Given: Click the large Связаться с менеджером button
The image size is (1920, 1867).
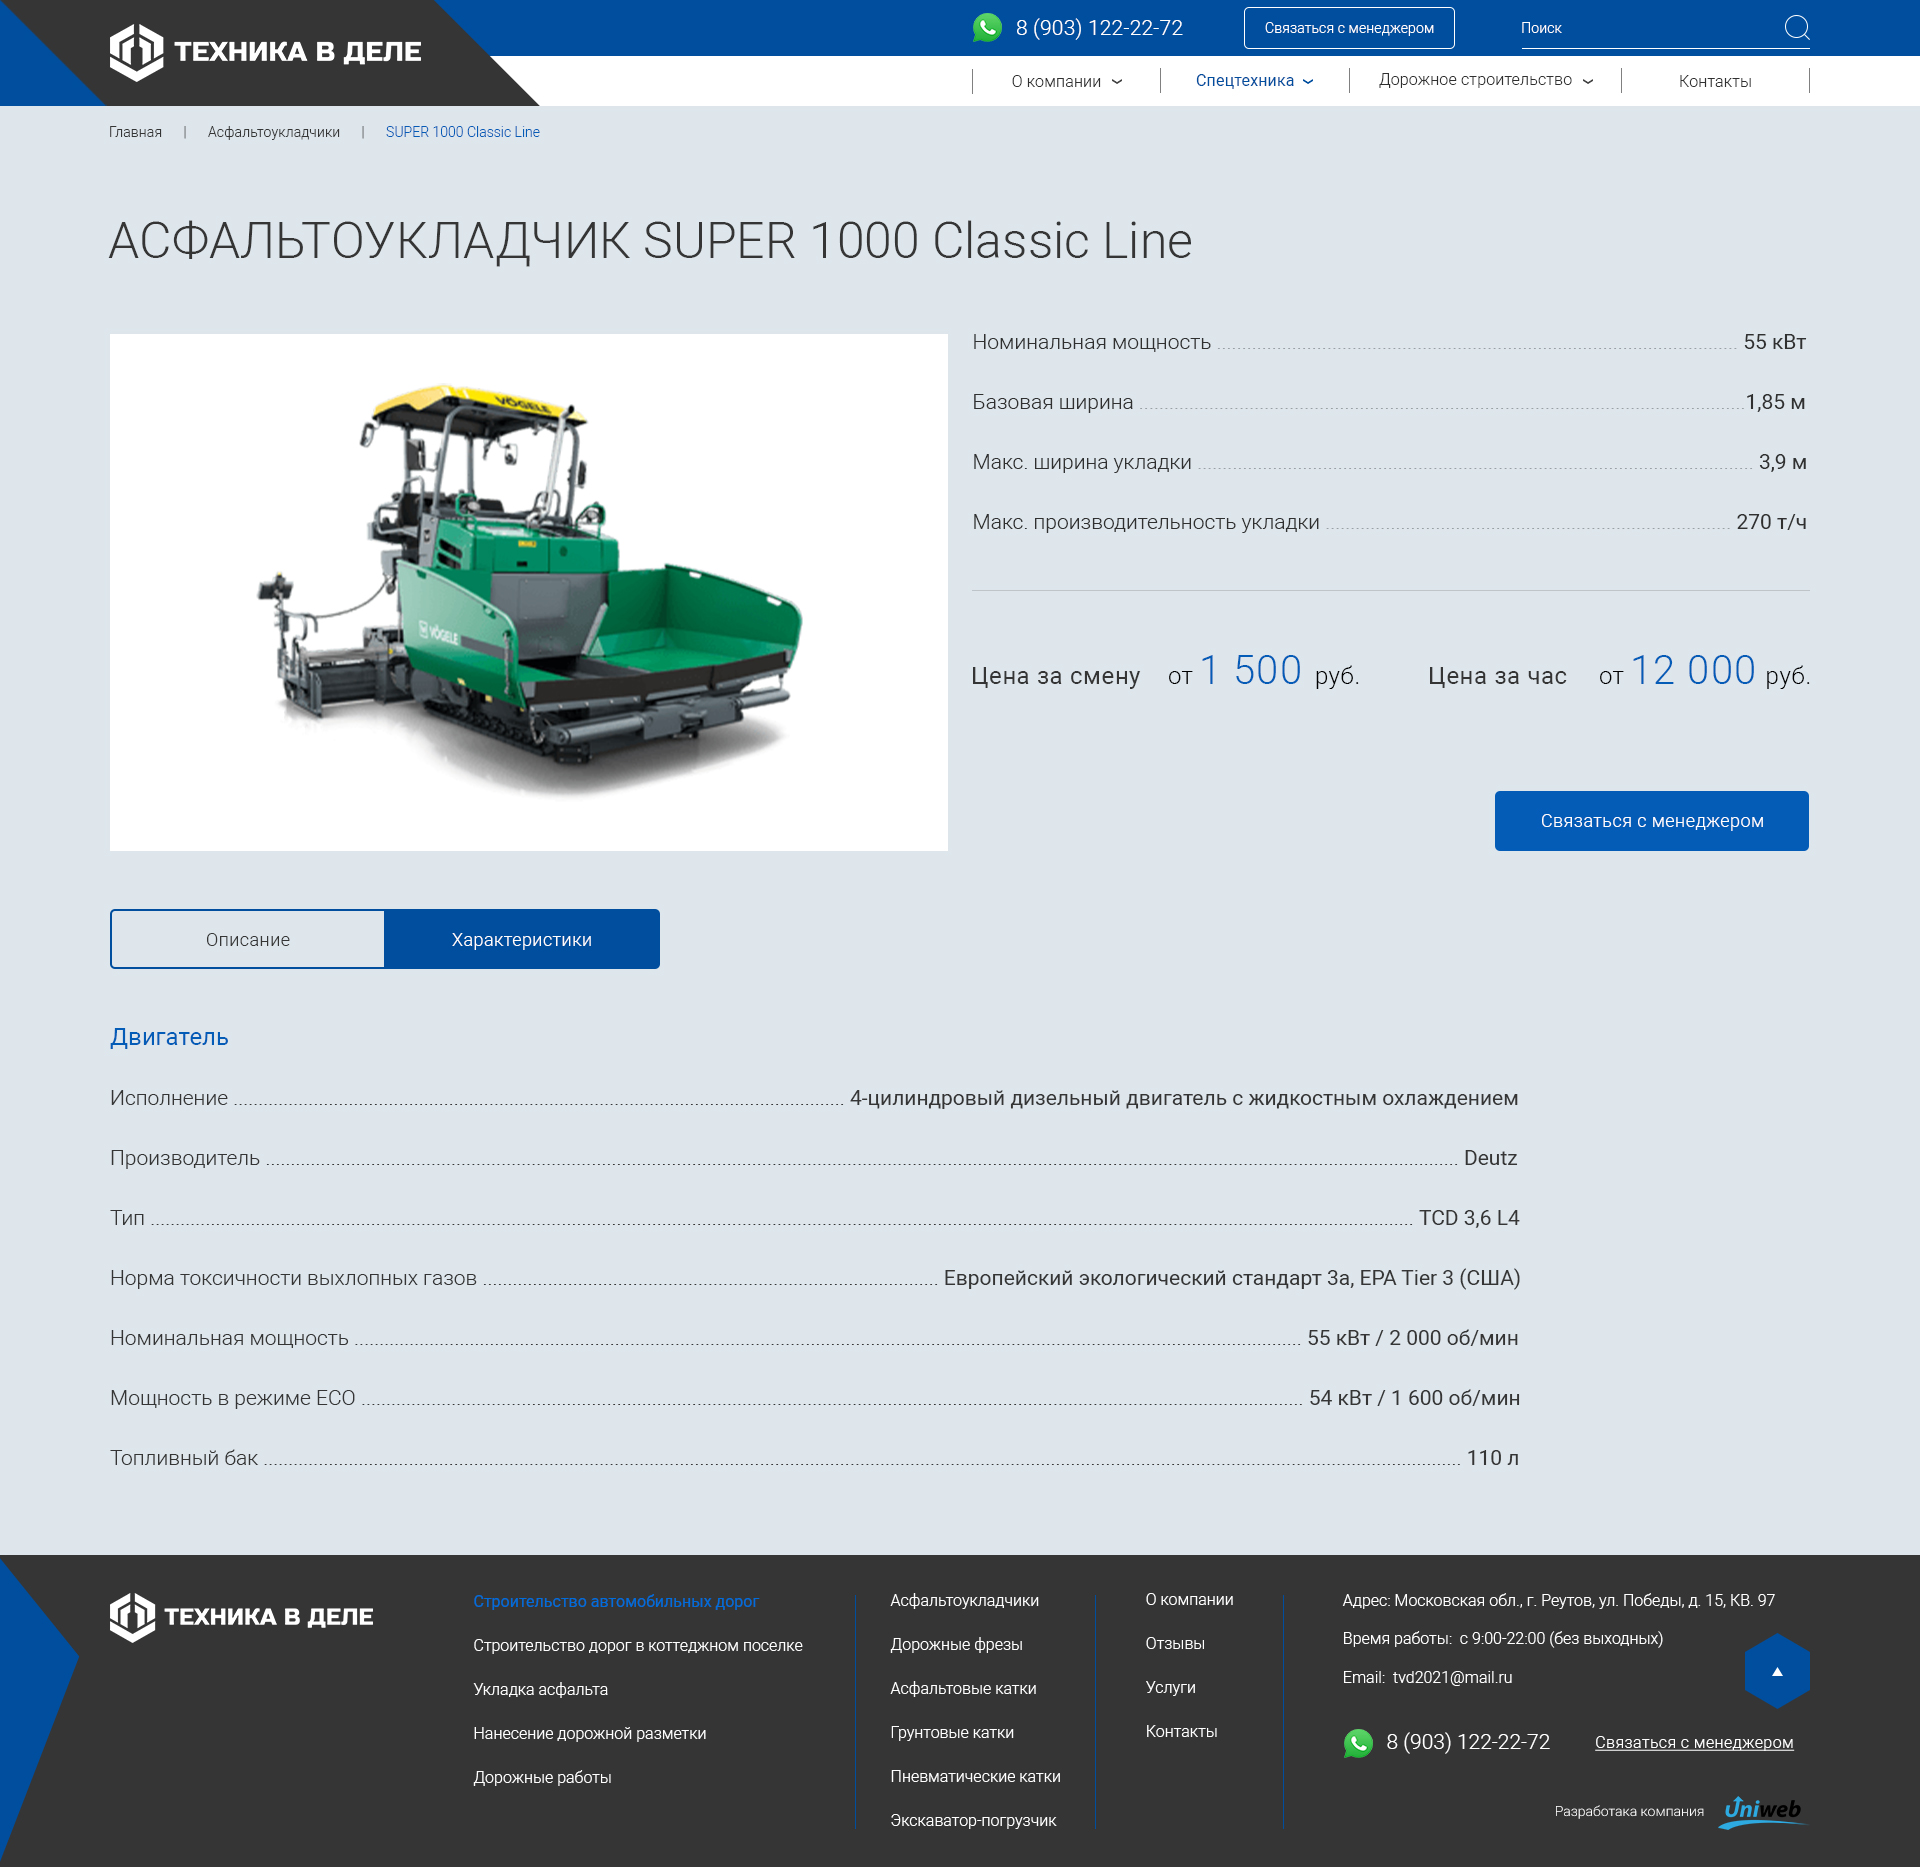Looking at the screenshot, I should click(x=1652, y=821).
